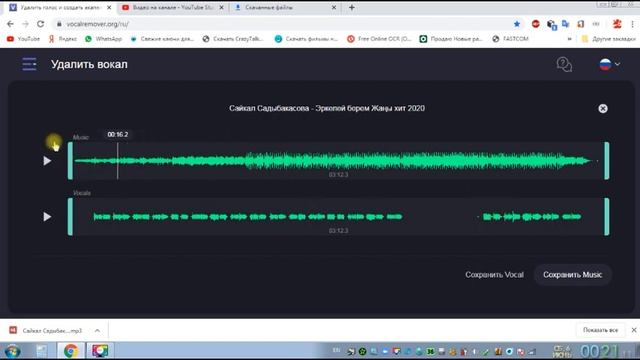
Task: Switch to the YouTube Studio tab
Action: (172, 7)
